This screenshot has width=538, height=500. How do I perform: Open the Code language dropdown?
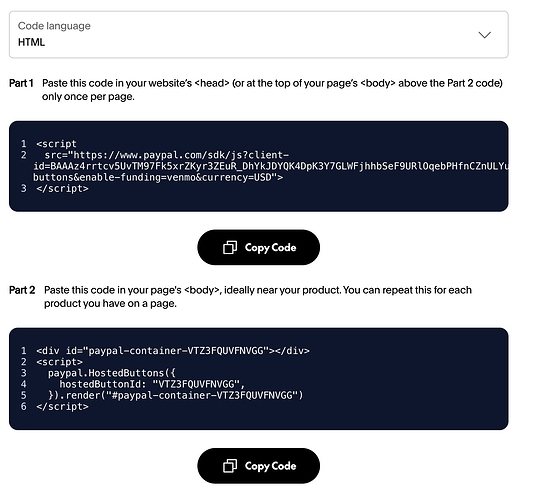click(x=258, y=34)
